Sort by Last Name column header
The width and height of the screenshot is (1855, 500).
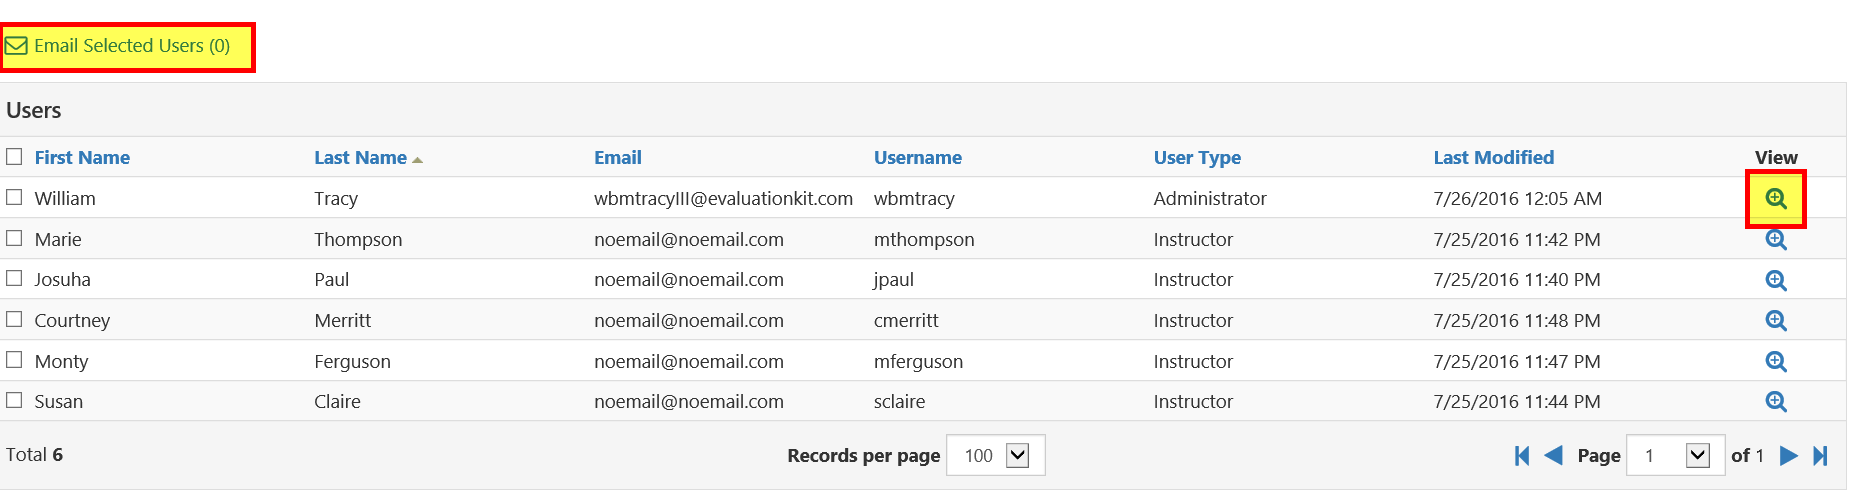tap(360, 158)
